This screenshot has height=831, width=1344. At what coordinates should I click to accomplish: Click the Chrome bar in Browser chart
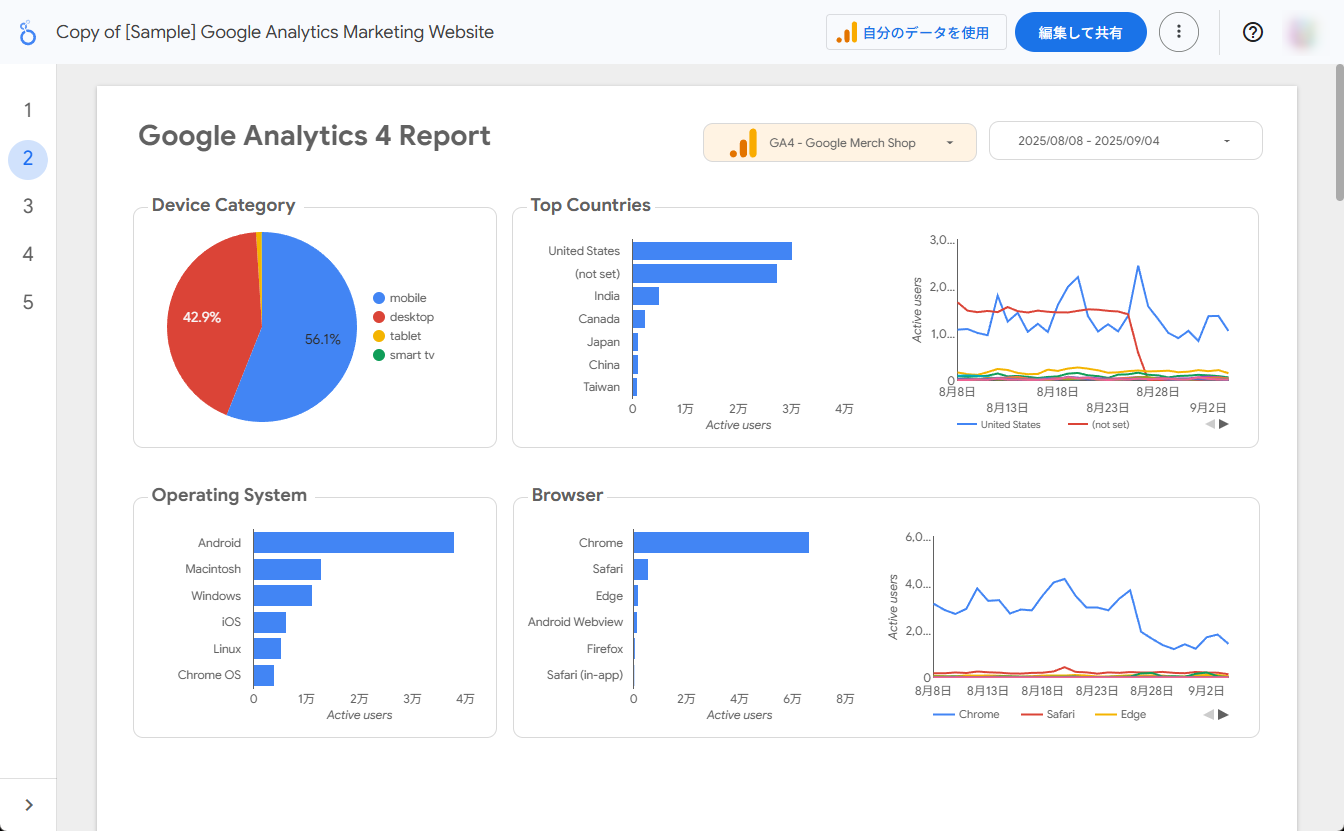click(x=721, y=543)
